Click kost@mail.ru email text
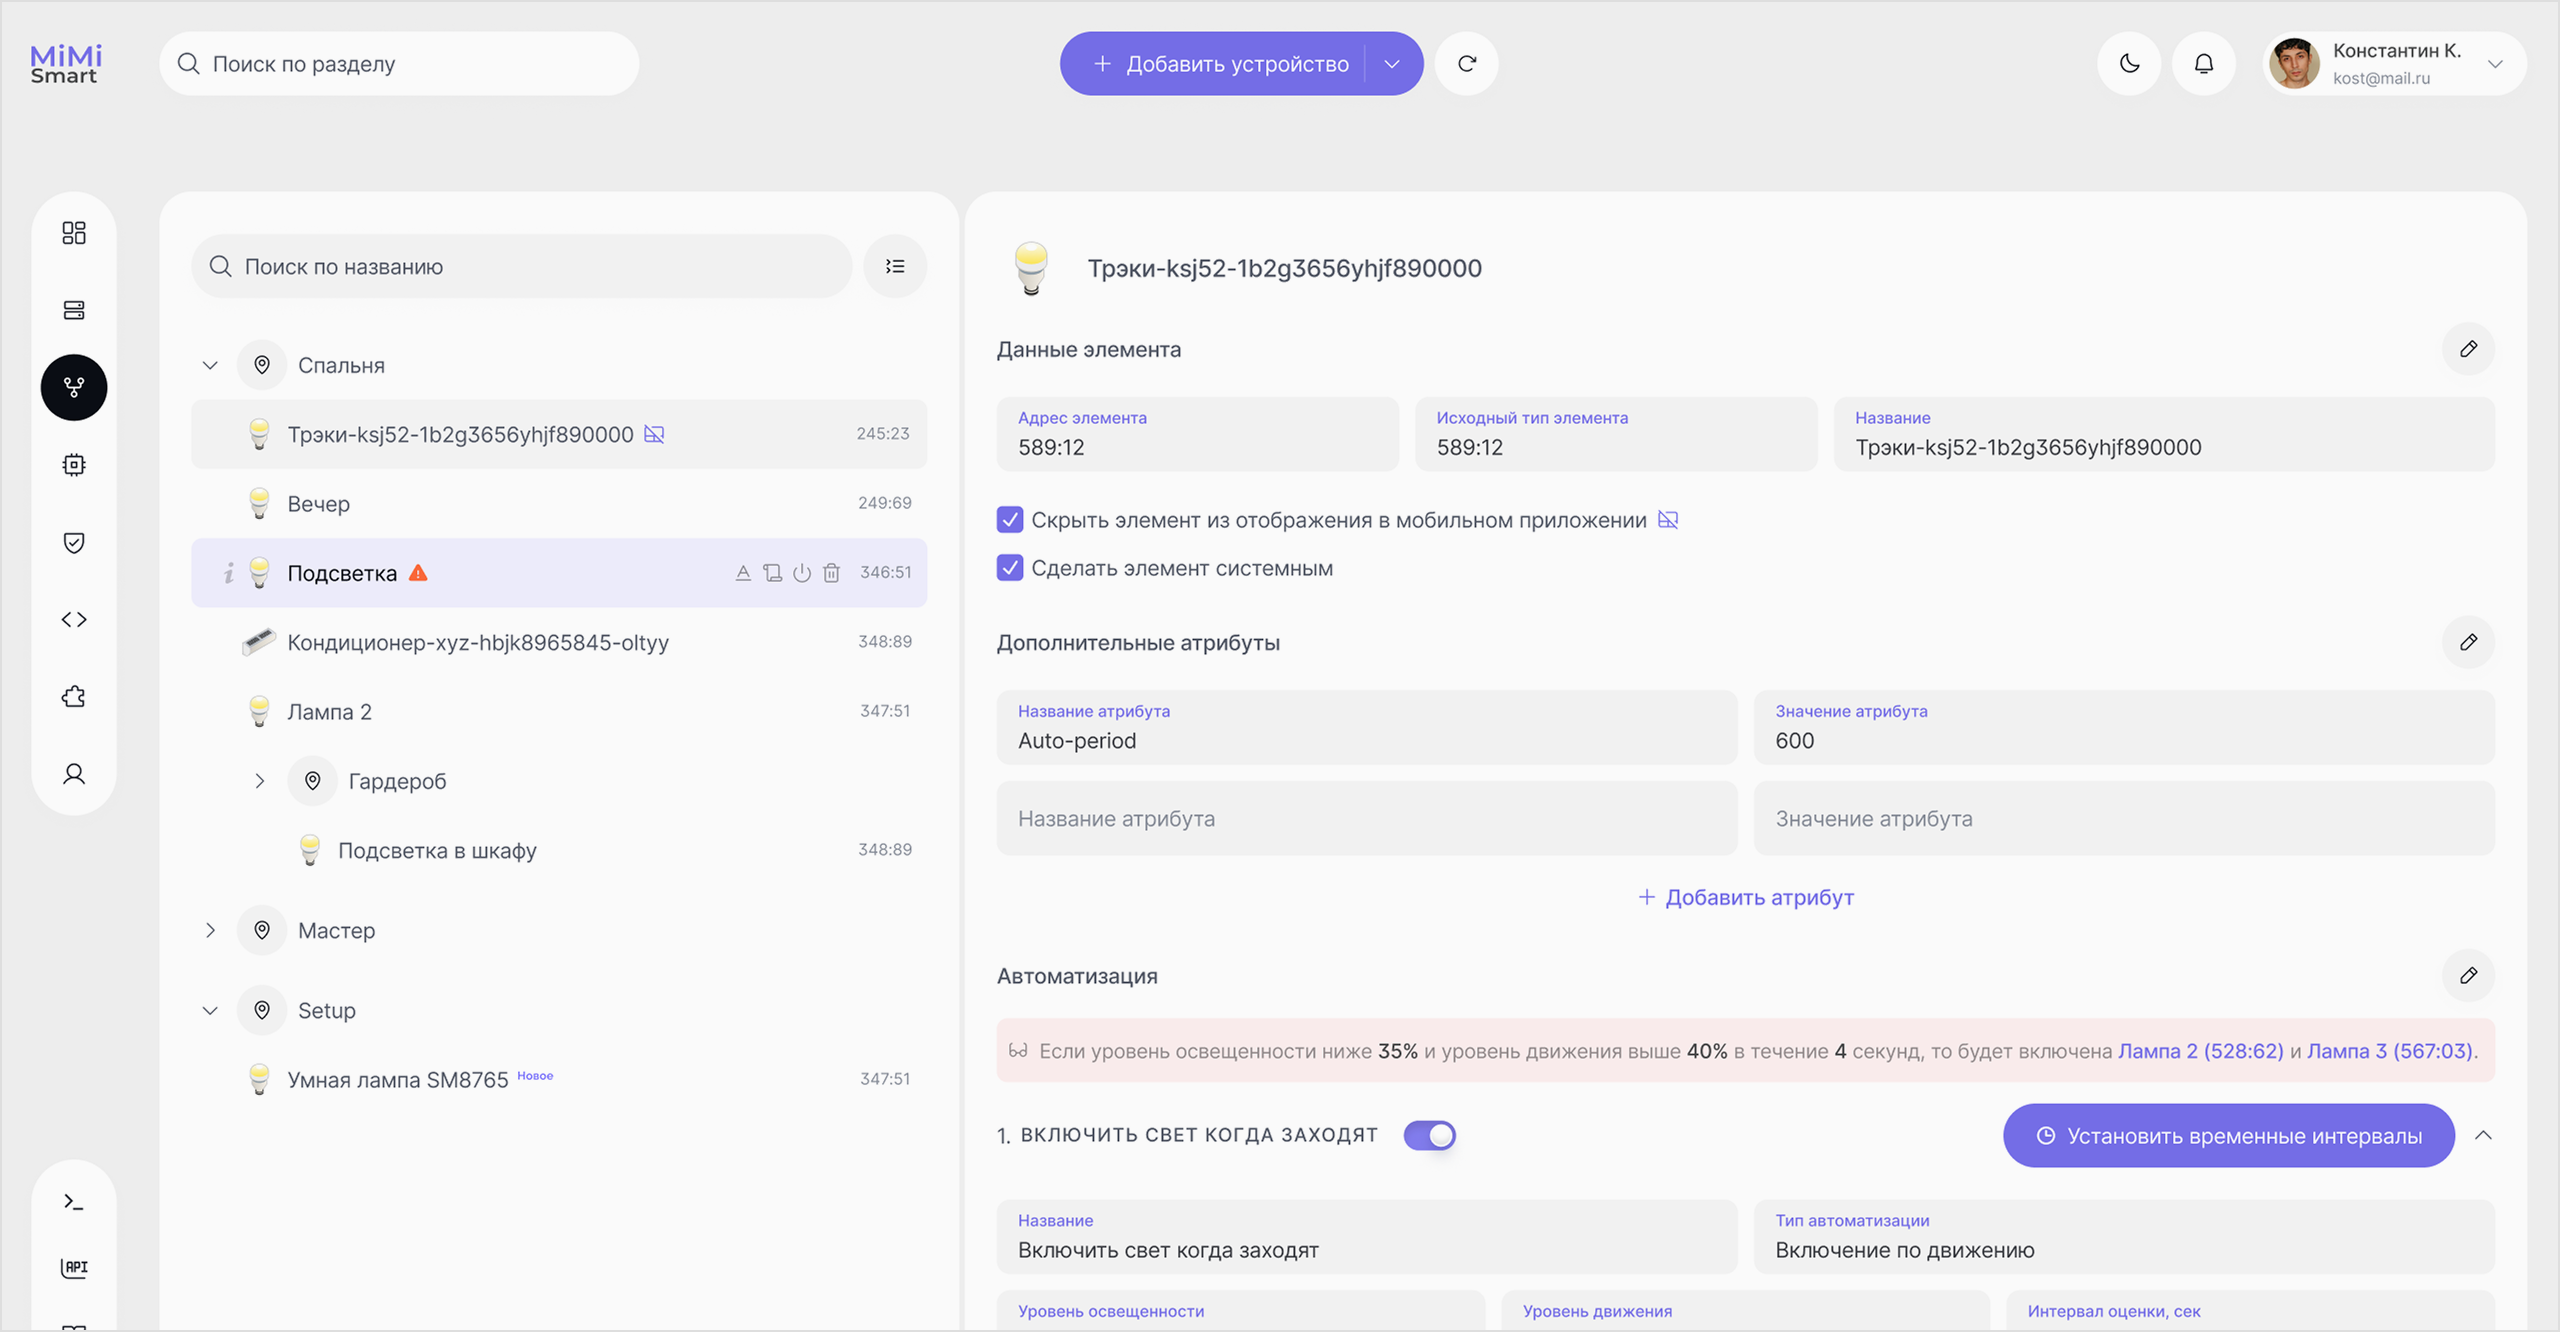2560x1332 pixels. pyautogui.click(x=2381, y=78)
